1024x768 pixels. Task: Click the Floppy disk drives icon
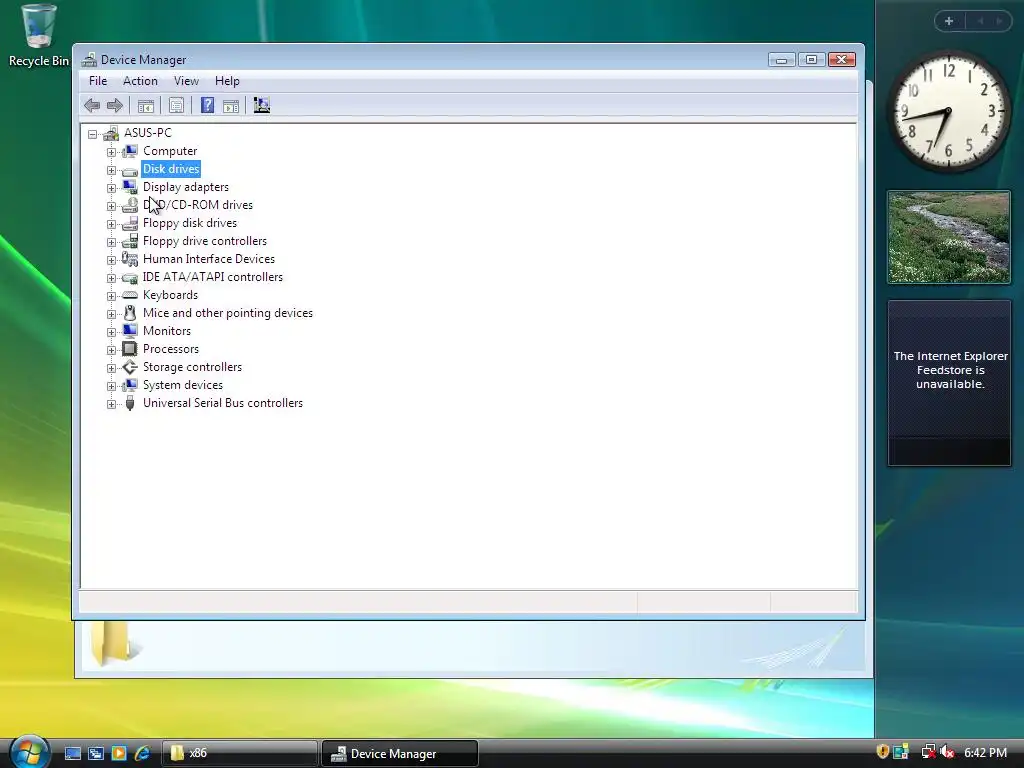130,223
